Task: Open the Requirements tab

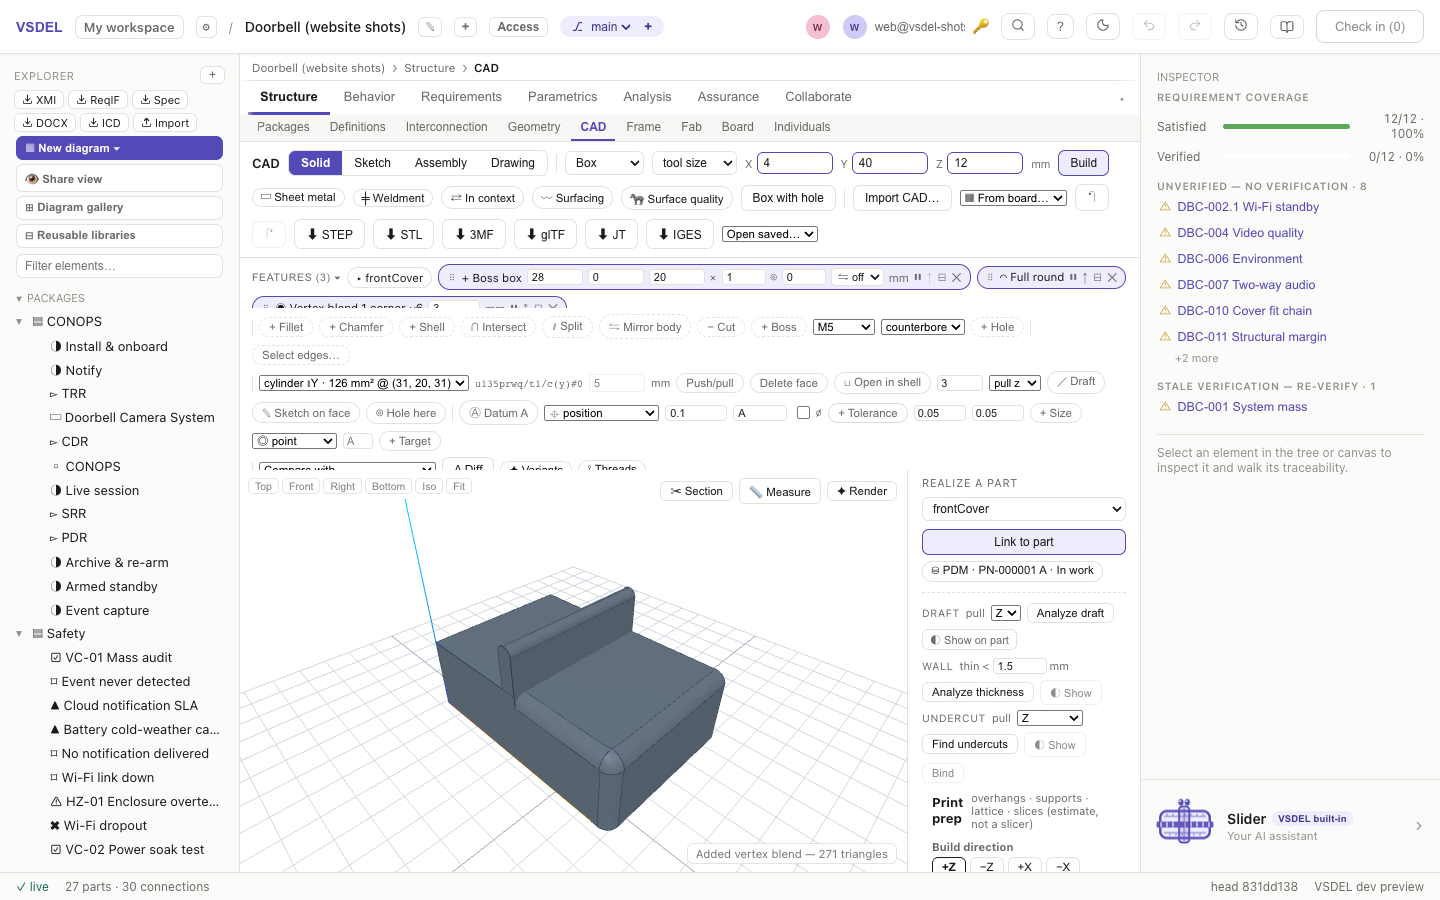Action: [461, 97]
